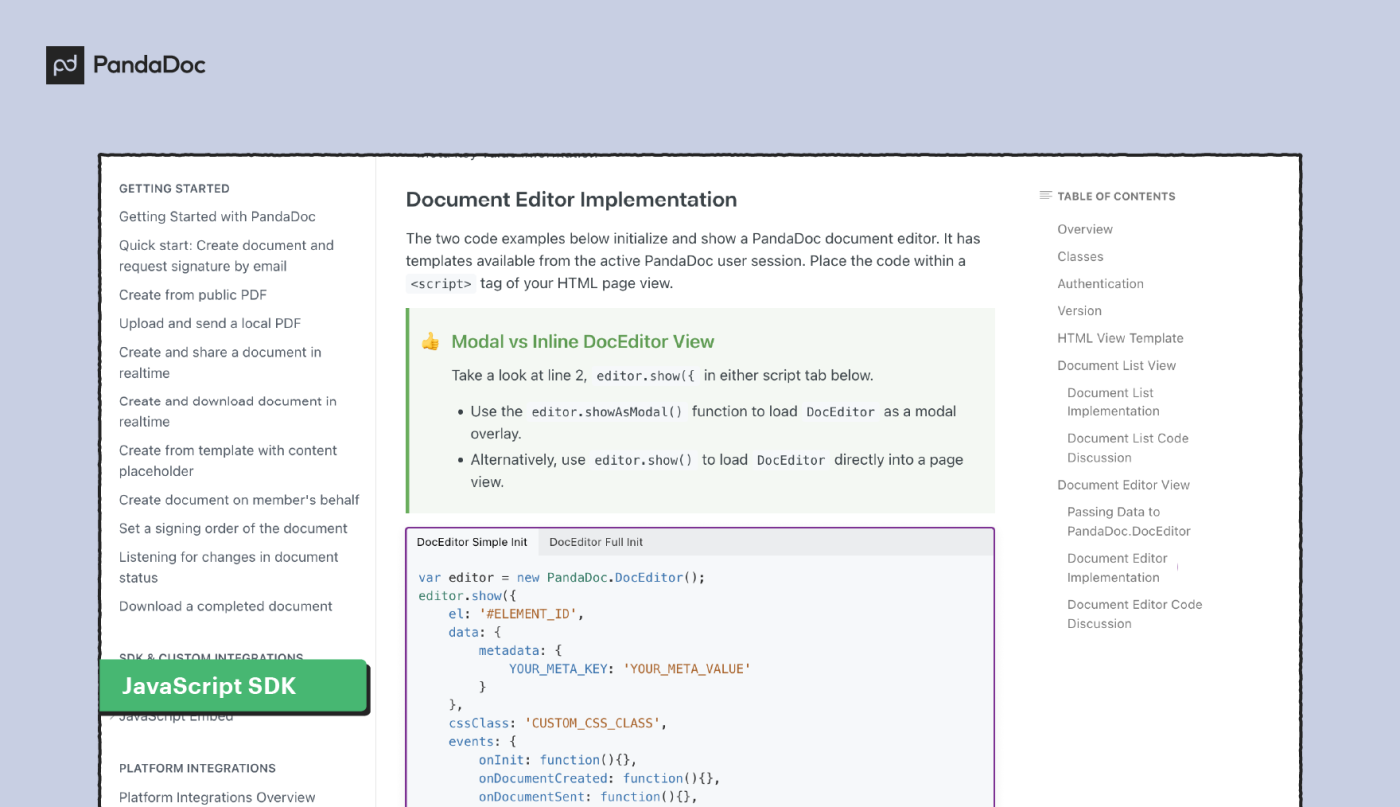Click the PLATFORM INTEGRATIONS sidebar heading
1400x807 pixels.
[197, 769]
